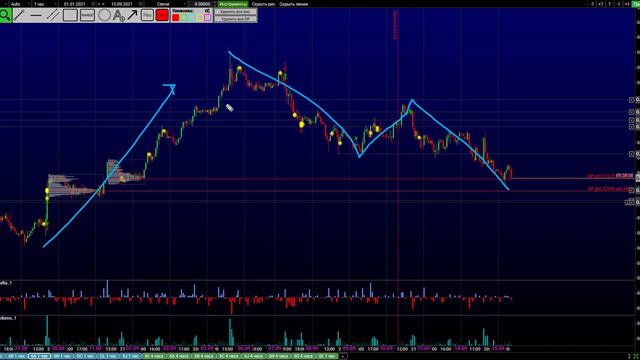640x360 pixels.
Task: Pick the green drawing color swatch
Action: point(184,18)
